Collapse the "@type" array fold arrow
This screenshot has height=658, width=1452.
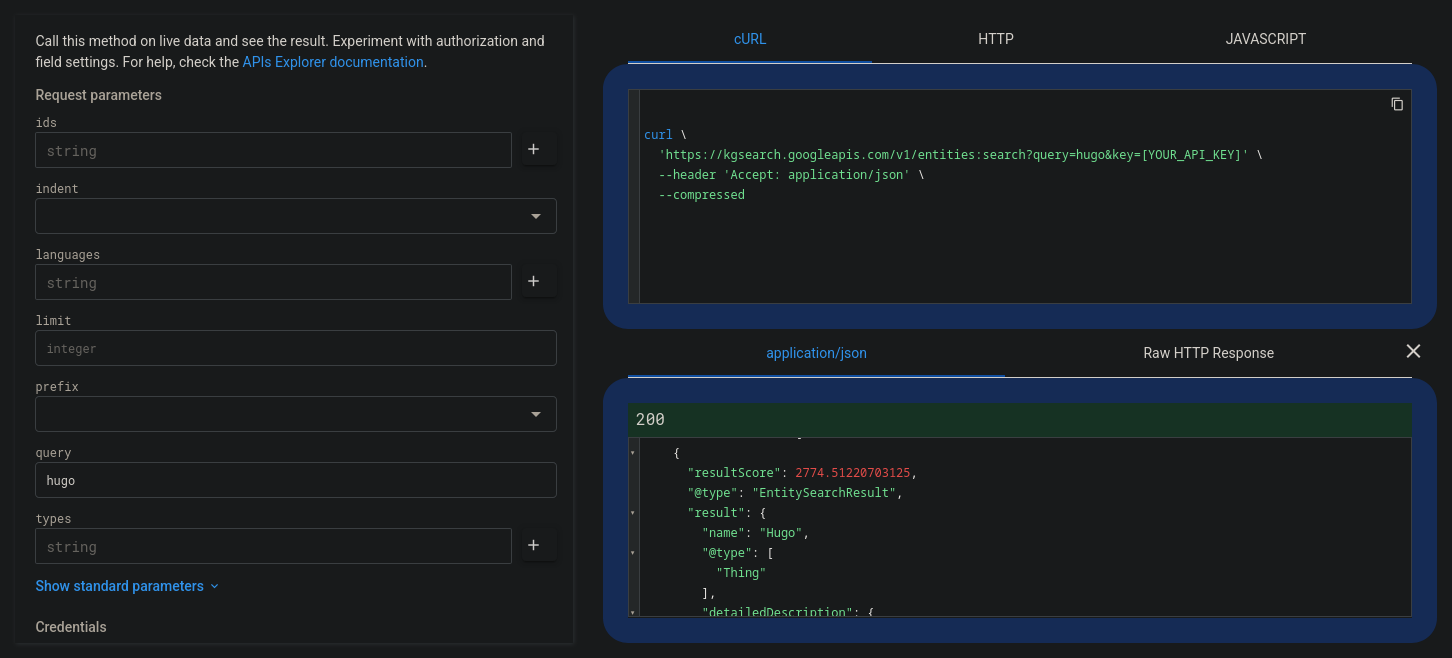coord(633,553)
